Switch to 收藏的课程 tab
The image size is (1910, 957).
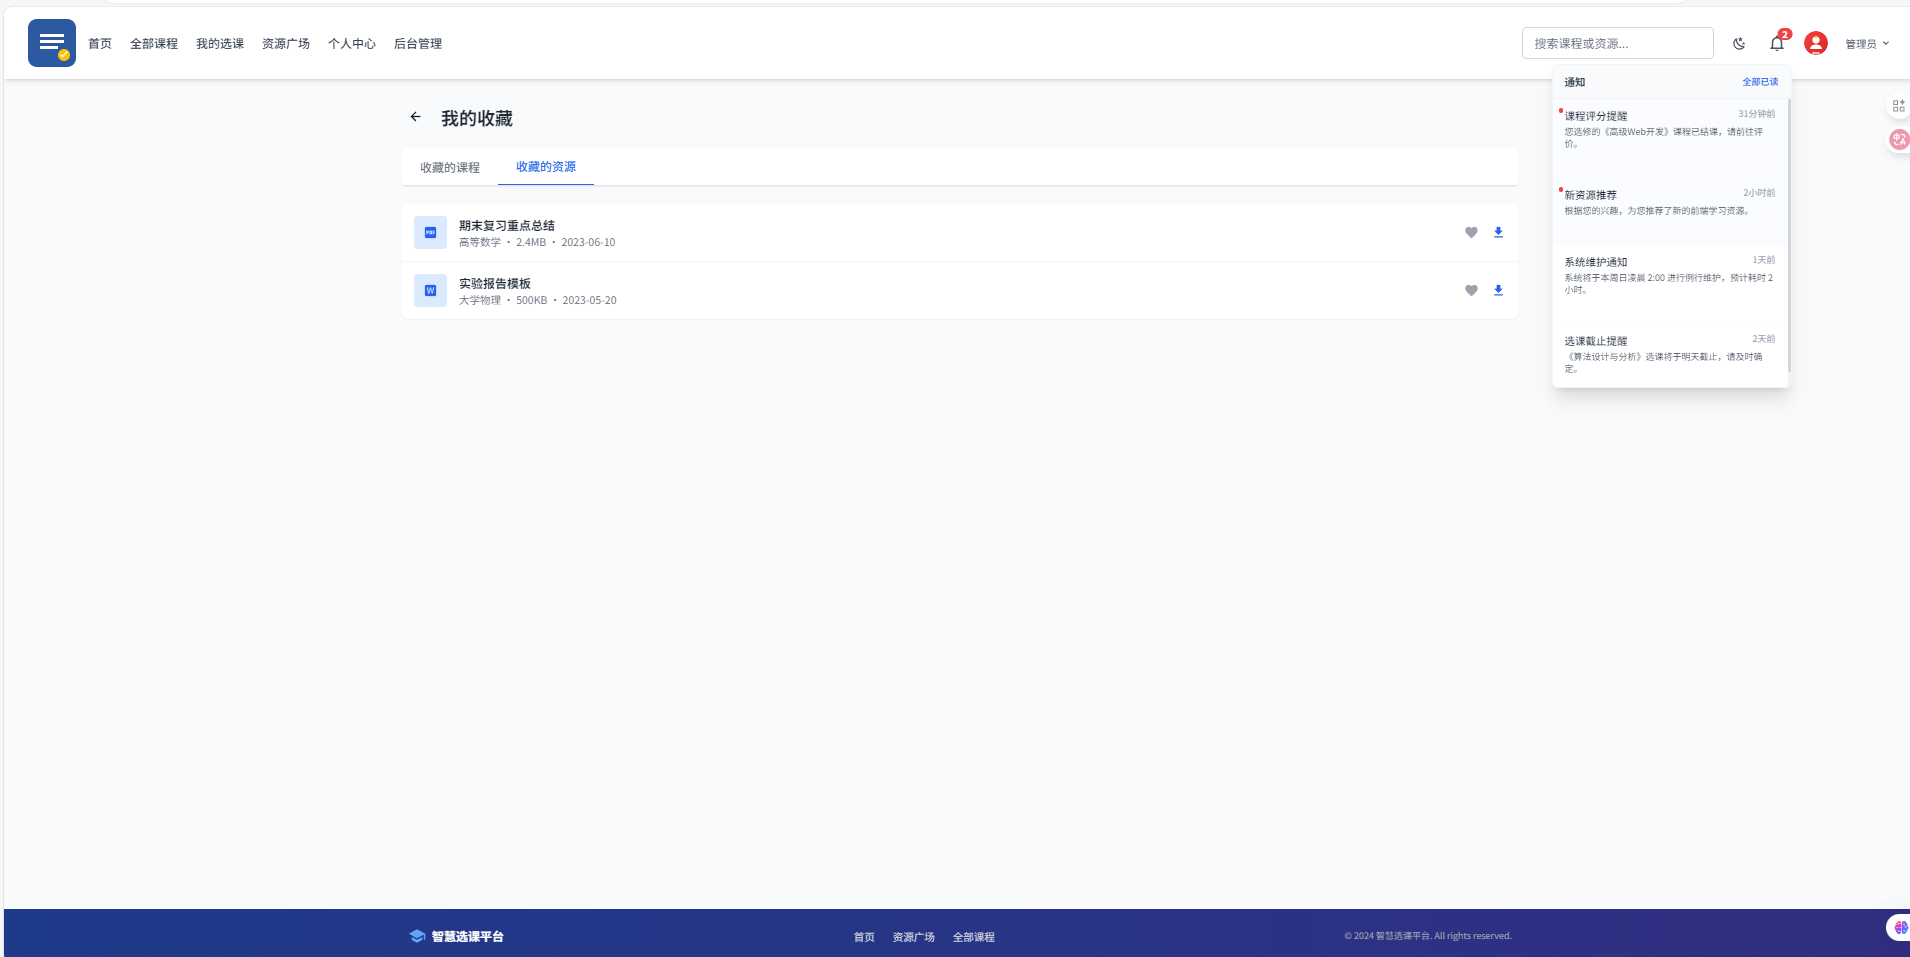coord(450,168)
